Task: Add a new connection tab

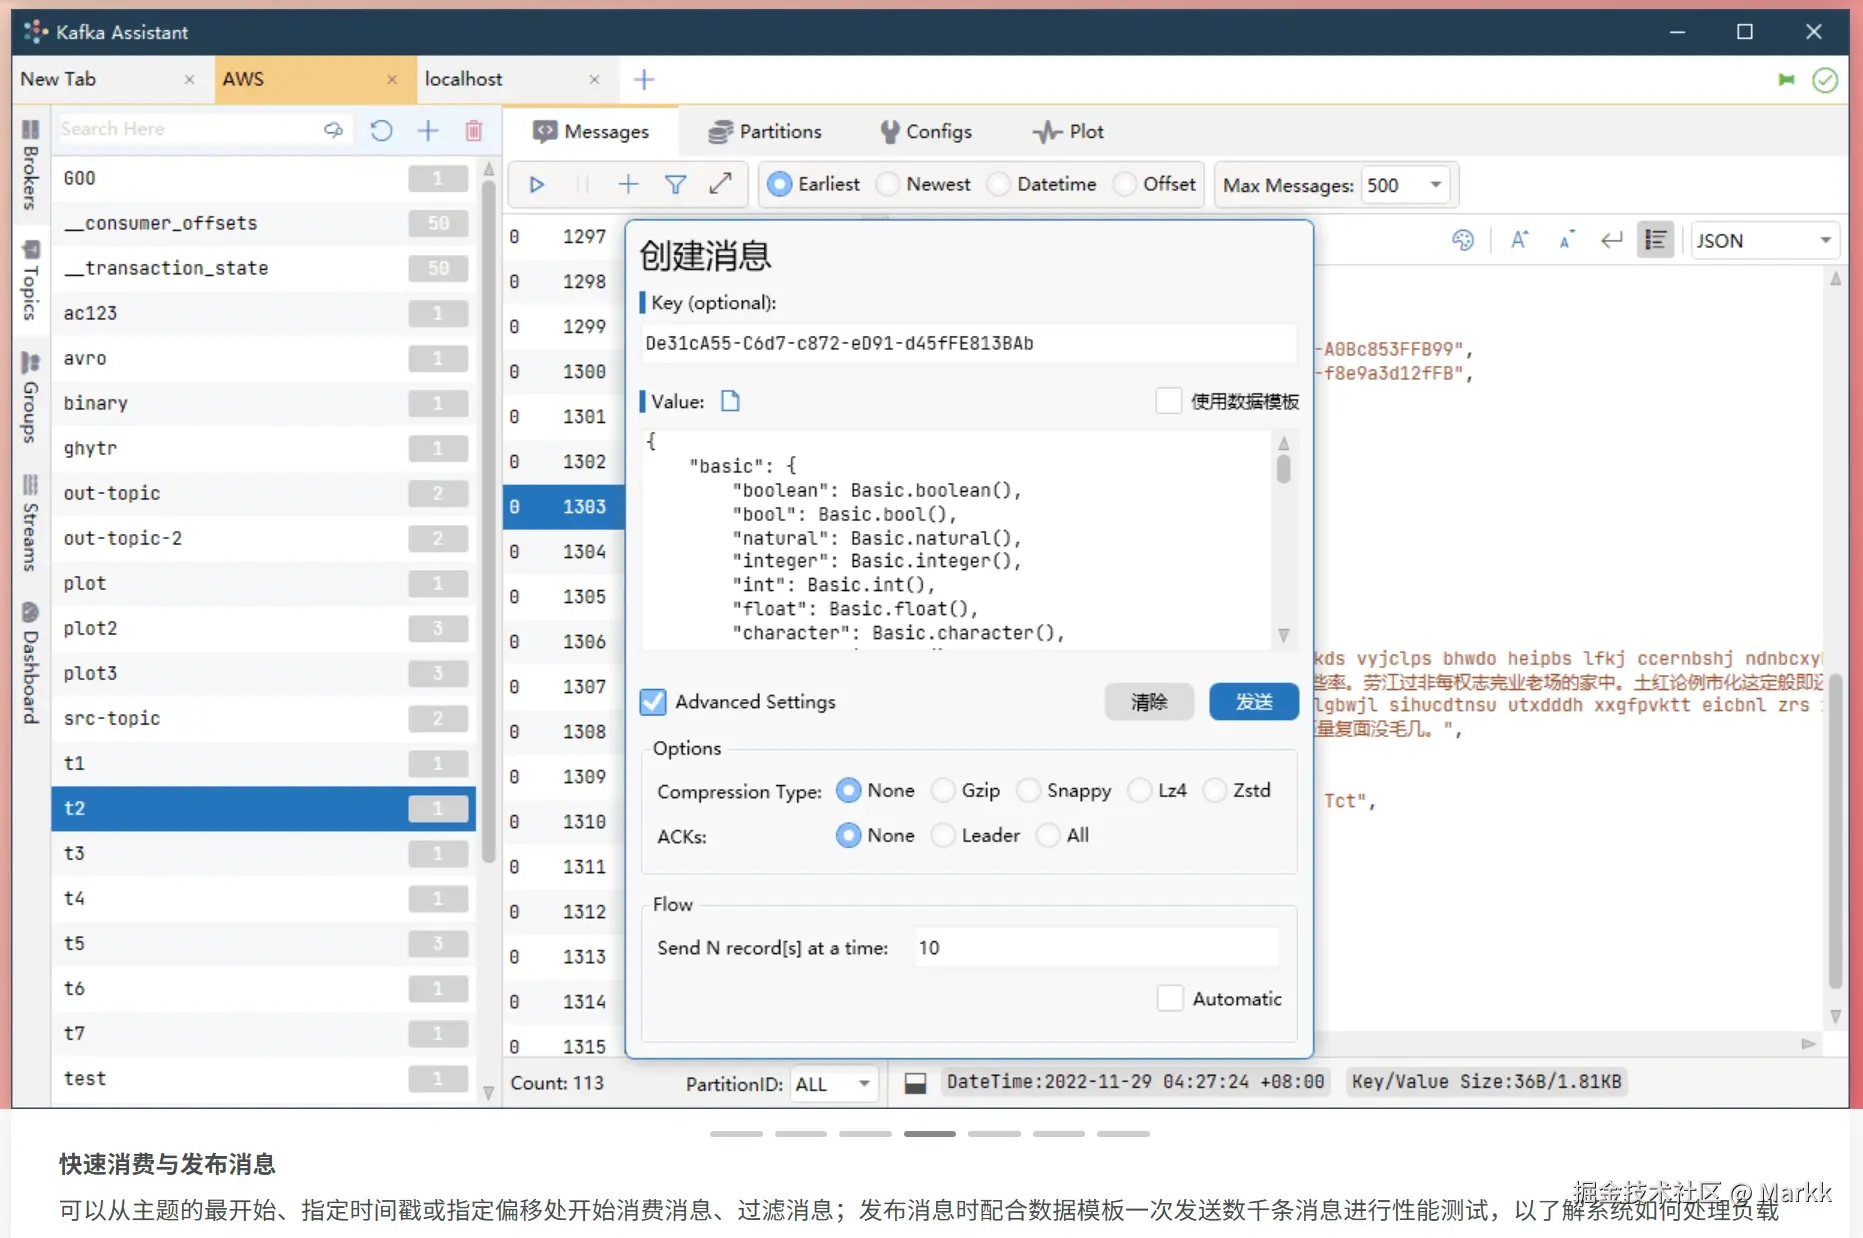Action: click(x=645, y=79)
